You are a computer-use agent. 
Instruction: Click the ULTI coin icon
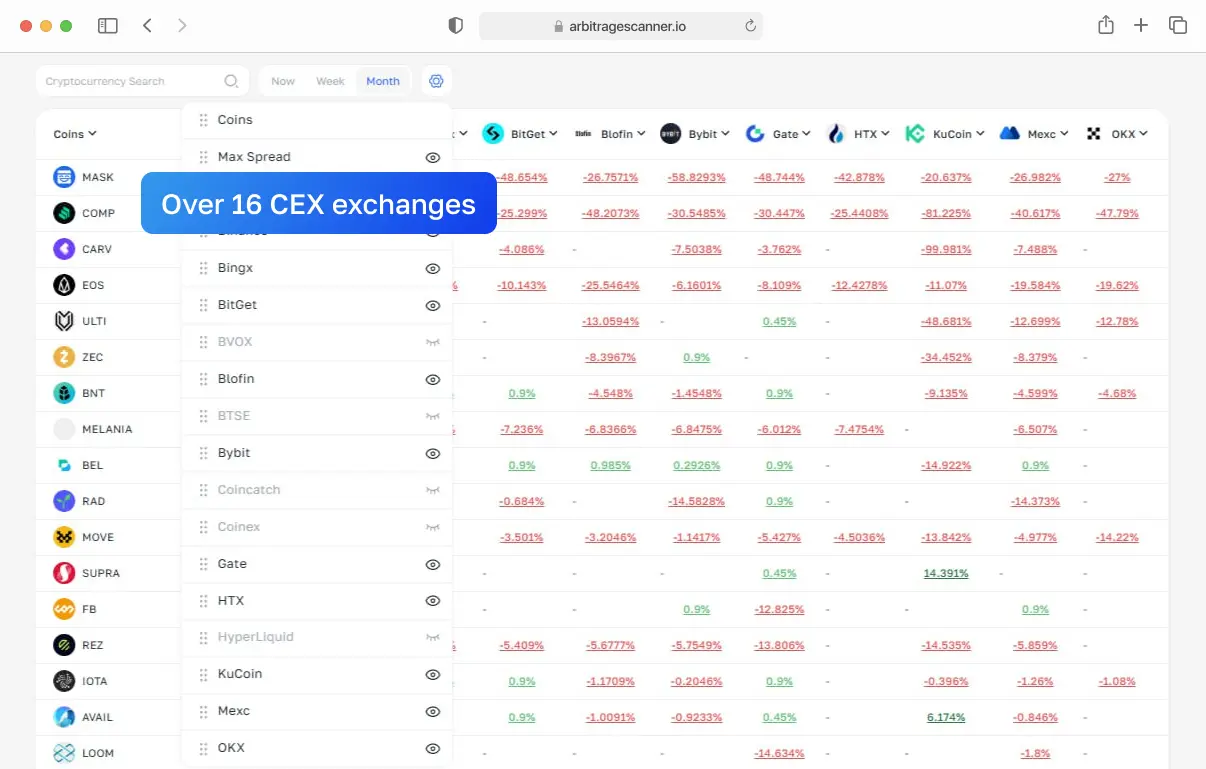[x=64, y=321]
